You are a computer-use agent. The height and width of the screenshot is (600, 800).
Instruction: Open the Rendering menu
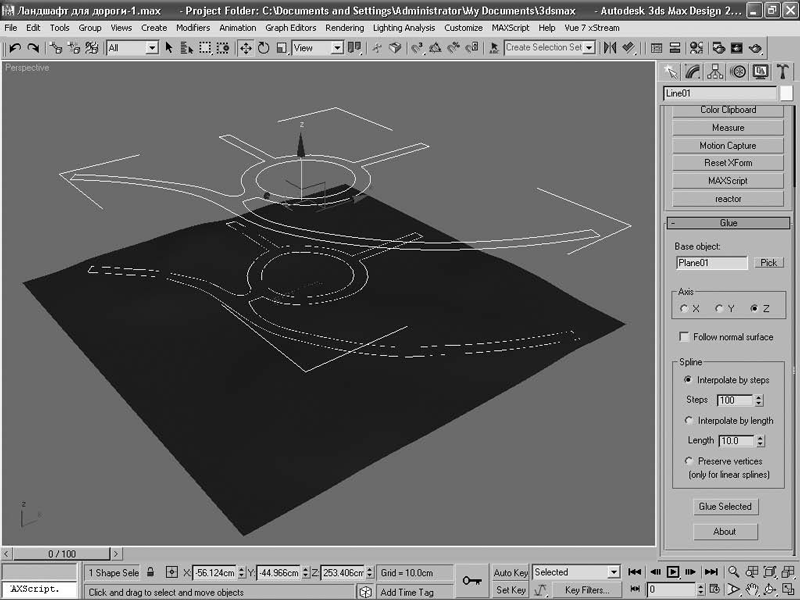pyautogui.click(x=345, y=28)
